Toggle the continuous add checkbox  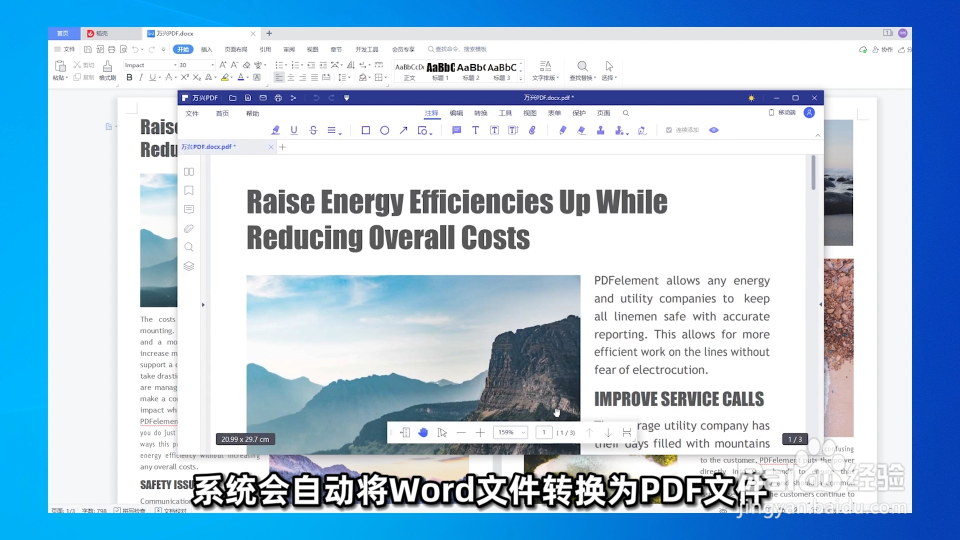[669, 130]
